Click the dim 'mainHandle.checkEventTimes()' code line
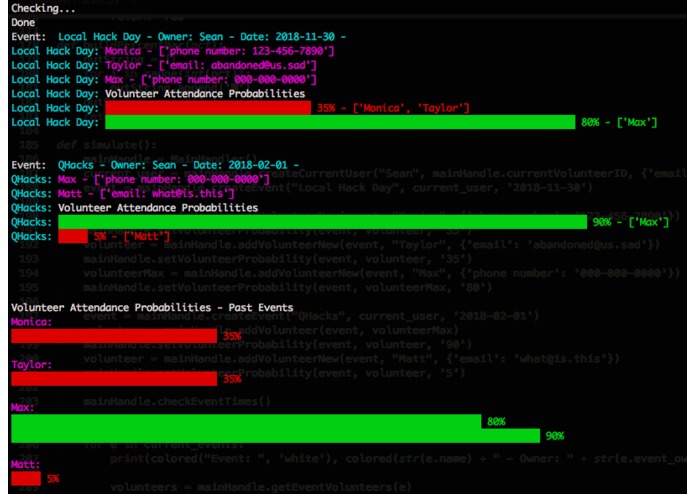The image size is (695, 494). (176, 401)
